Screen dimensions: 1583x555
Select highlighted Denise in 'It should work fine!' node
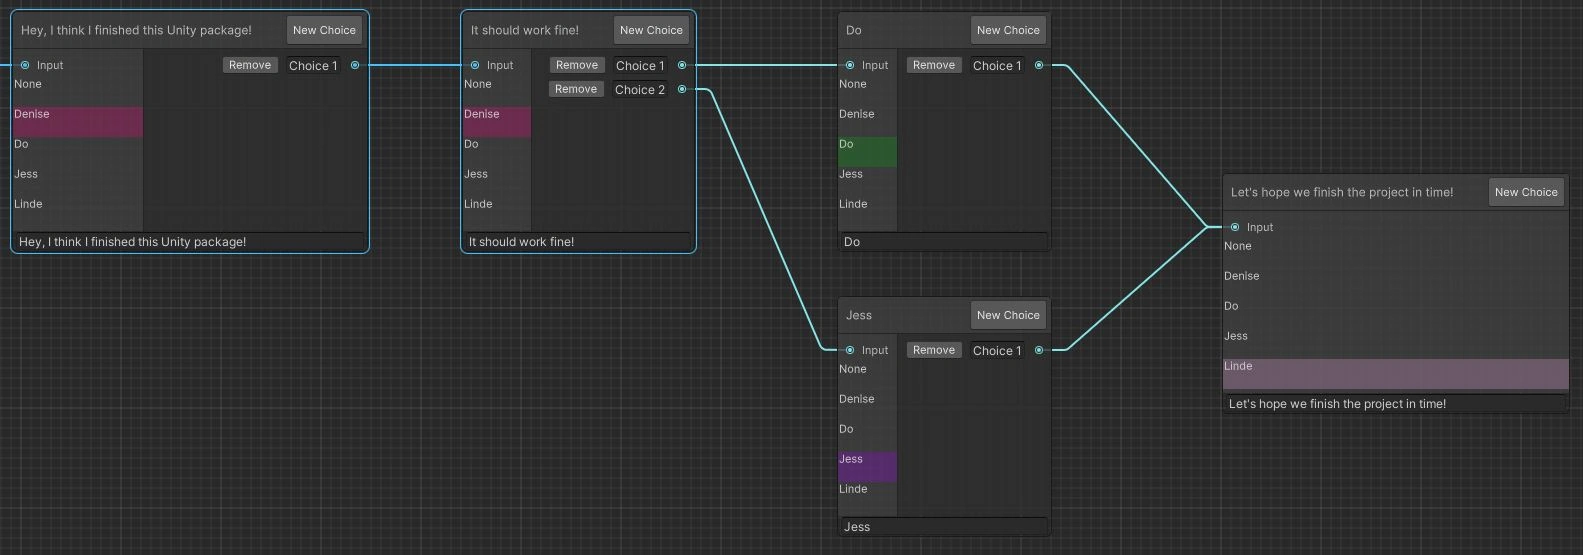(497, 121)
